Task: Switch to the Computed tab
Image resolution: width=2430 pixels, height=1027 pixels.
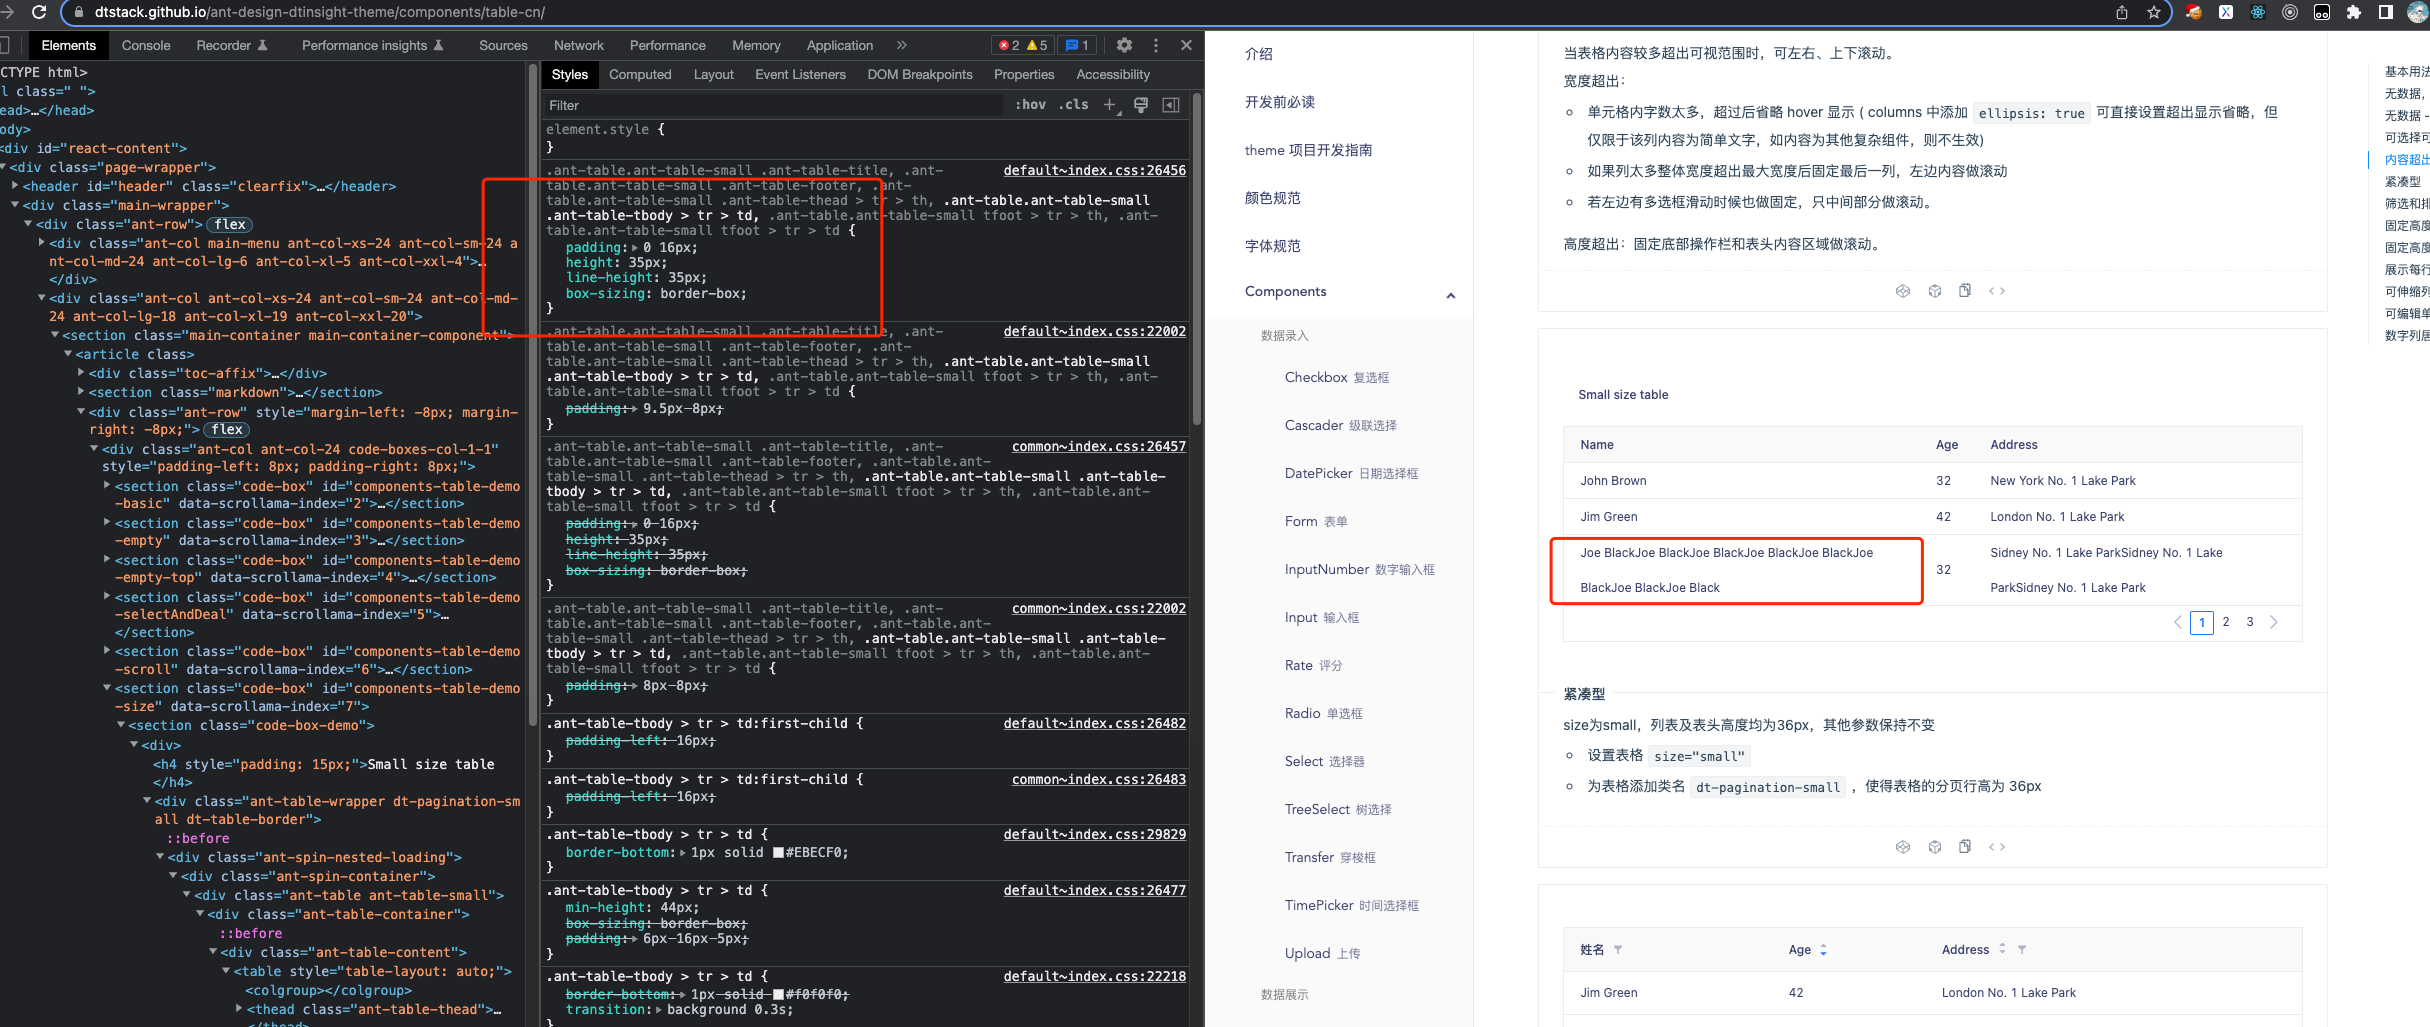Action: [640, 74]
